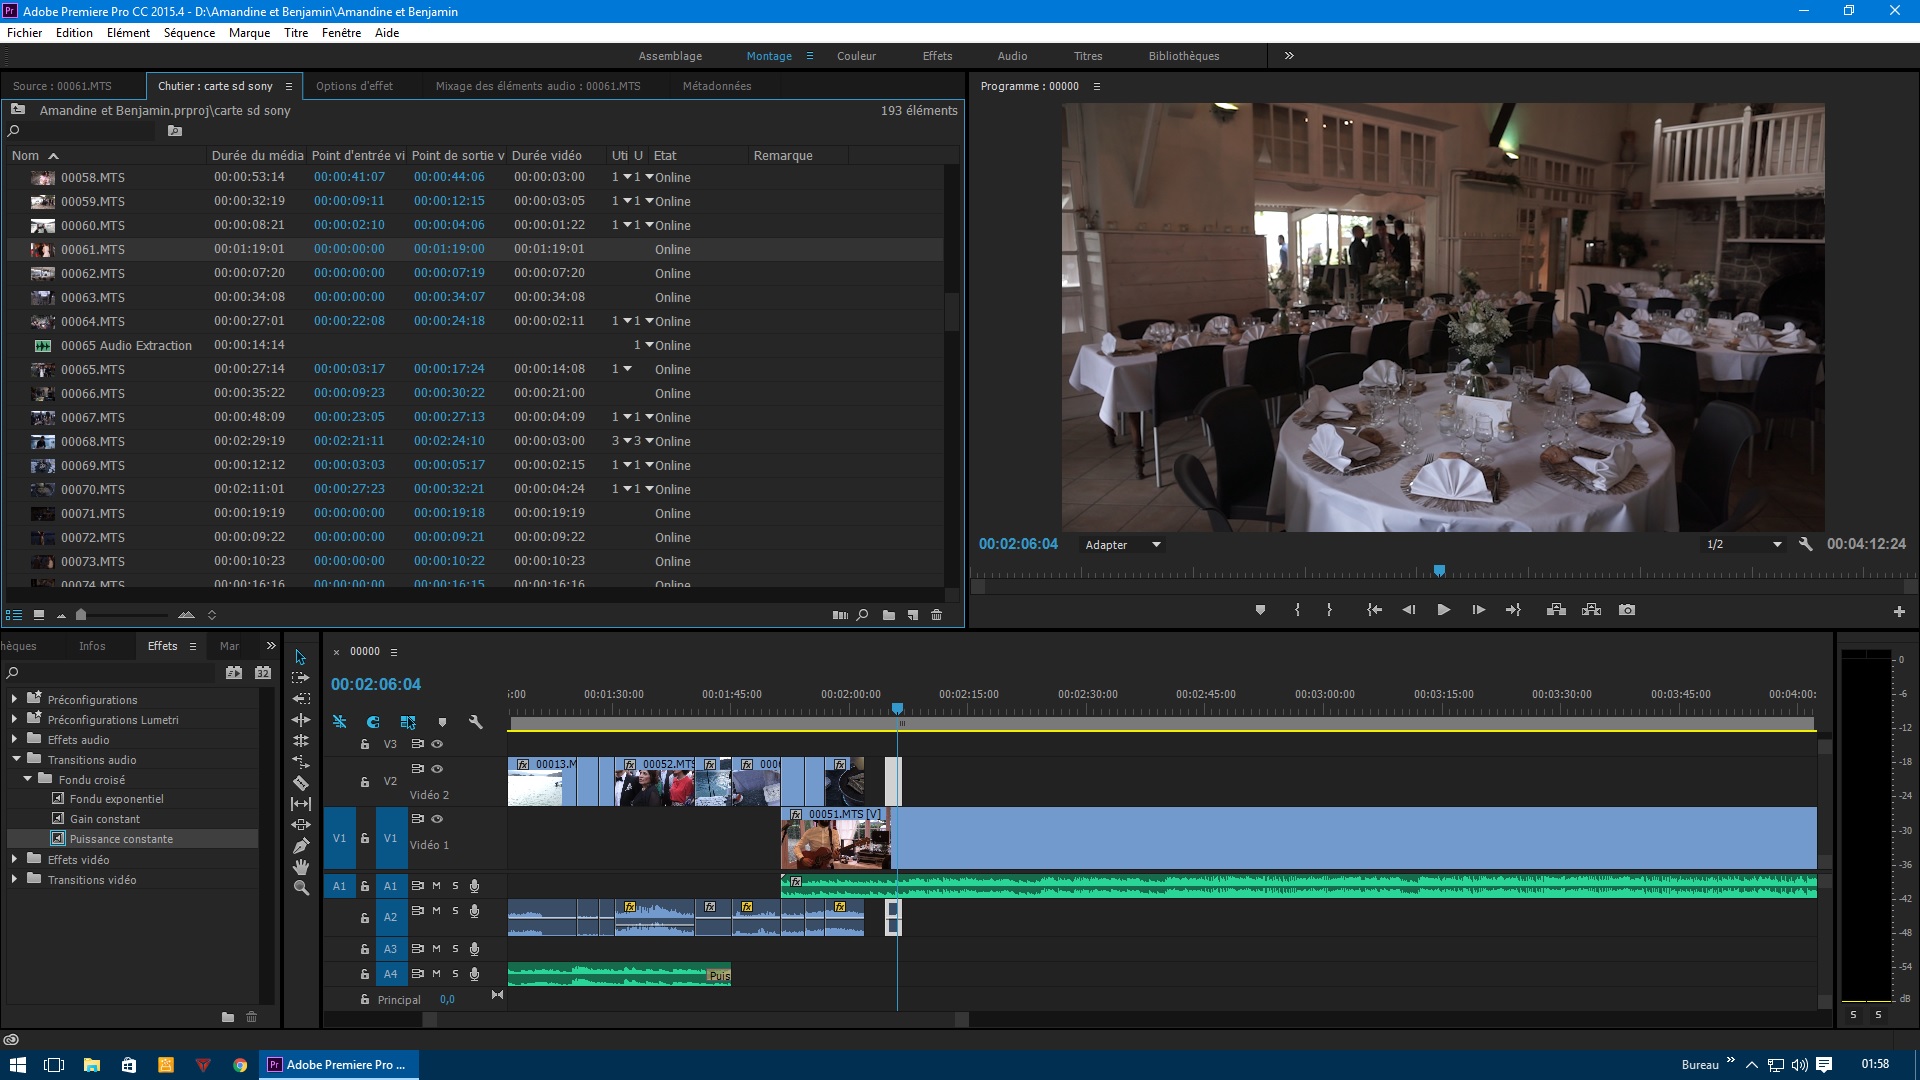Select the Pen tool

click(300, 846)
